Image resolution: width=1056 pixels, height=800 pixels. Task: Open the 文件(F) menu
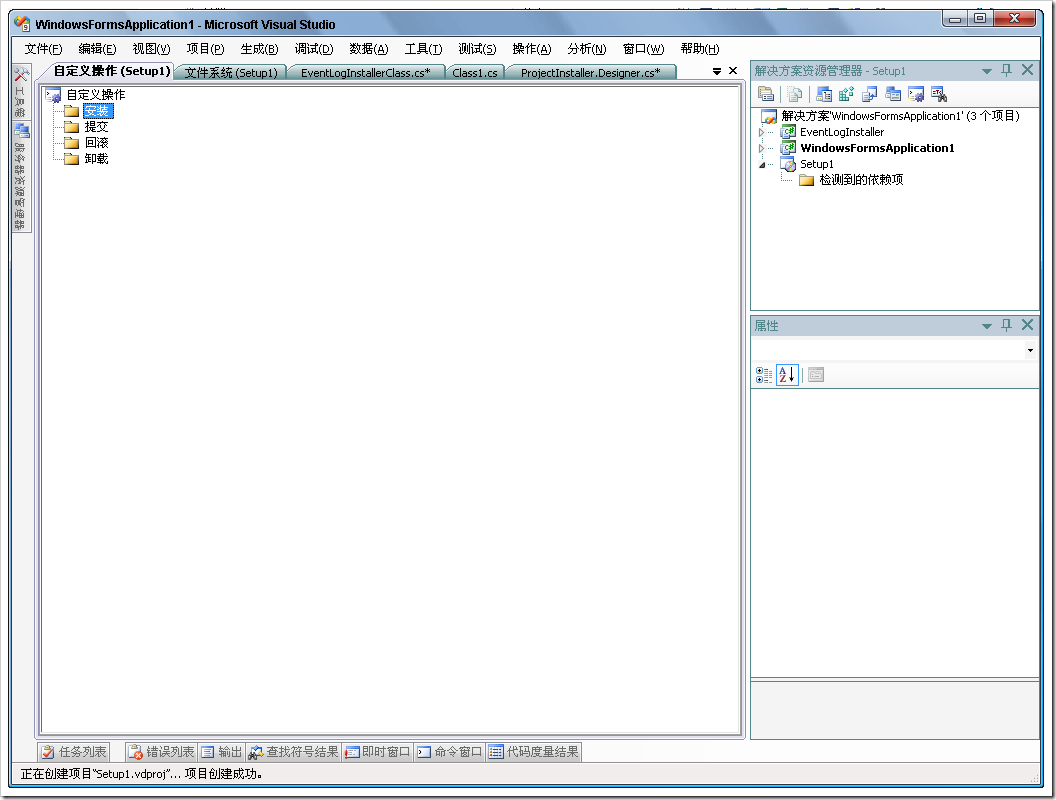point(44,48)
